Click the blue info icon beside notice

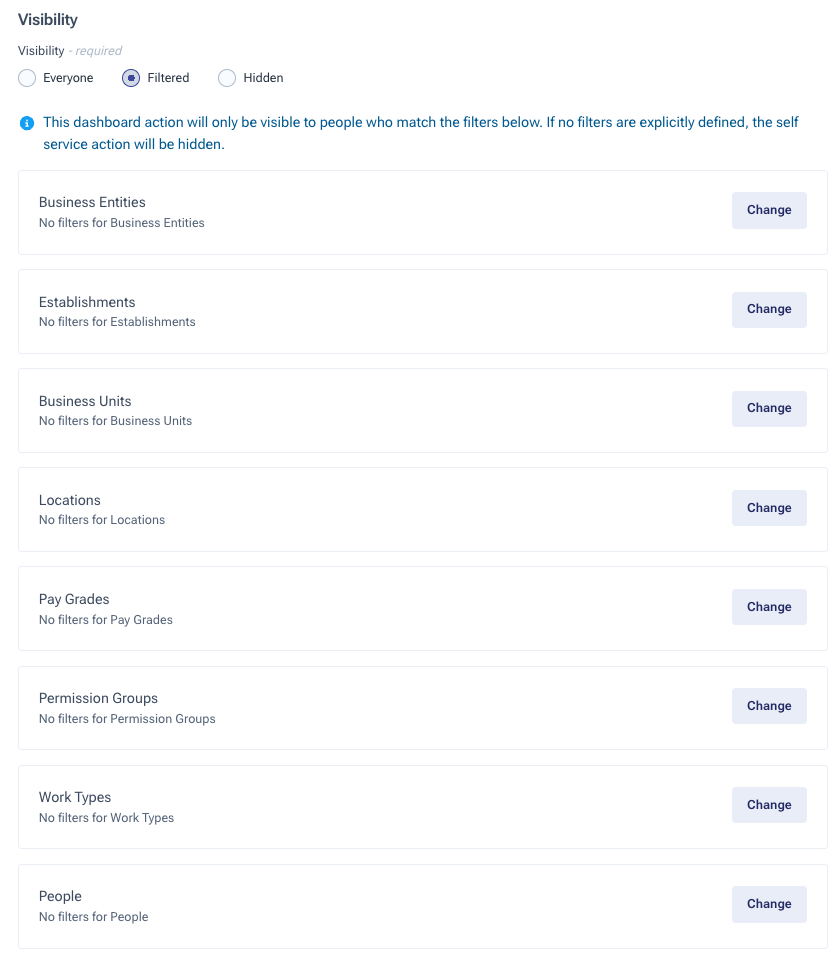click(27, 123)
